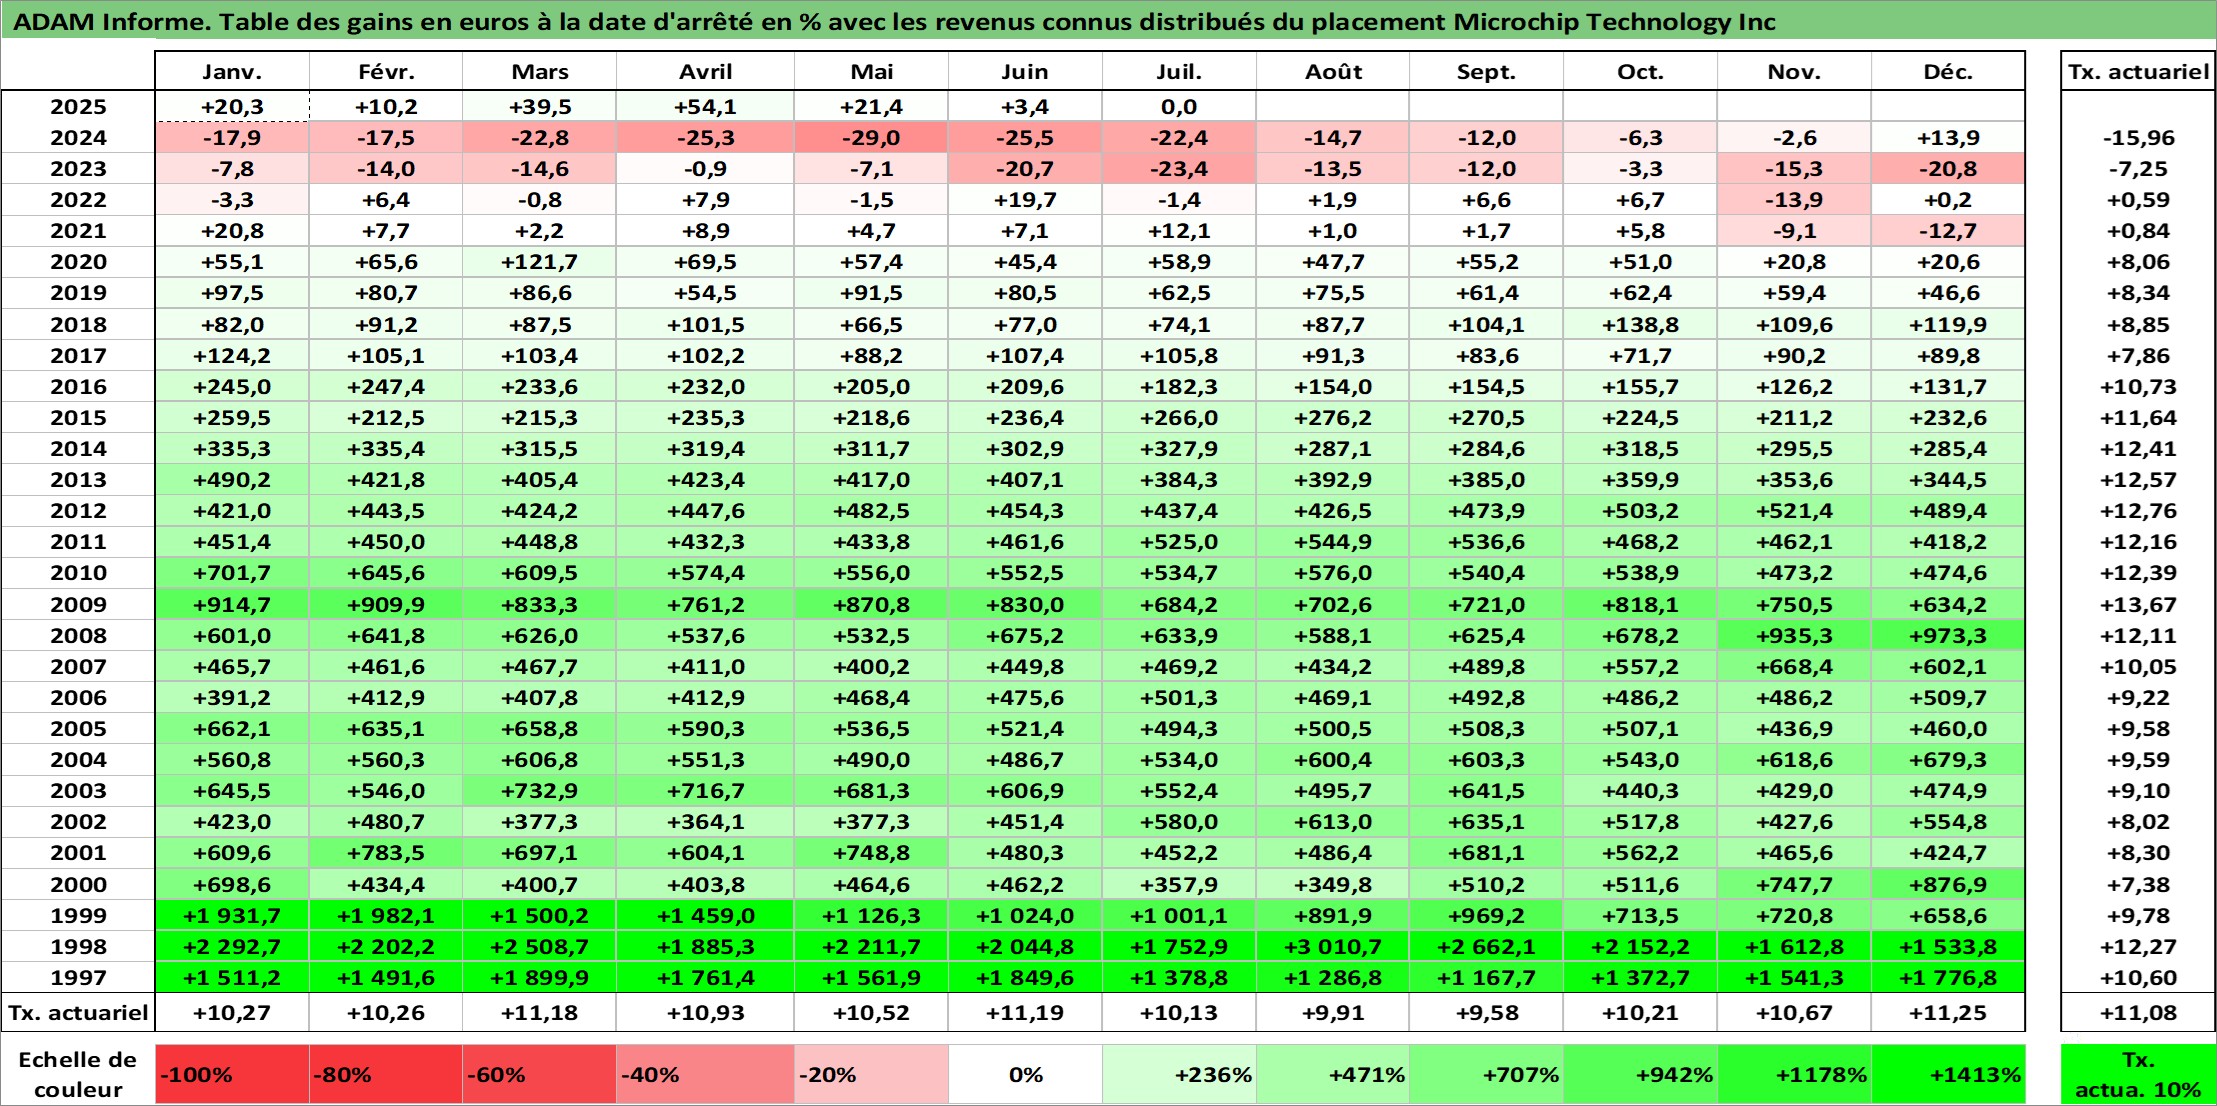Click cell +662,1 in Janv. 2005

(x=232, y=729)
